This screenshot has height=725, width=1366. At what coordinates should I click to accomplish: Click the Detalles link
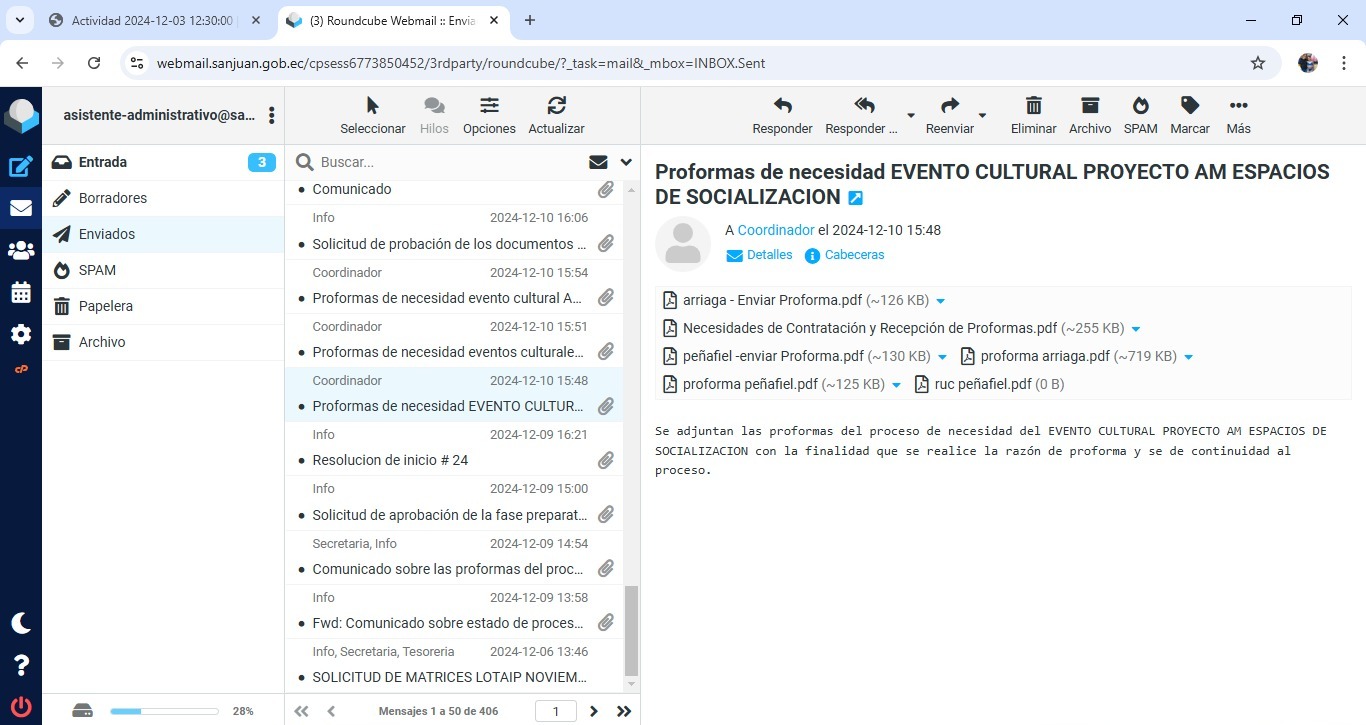769,255
